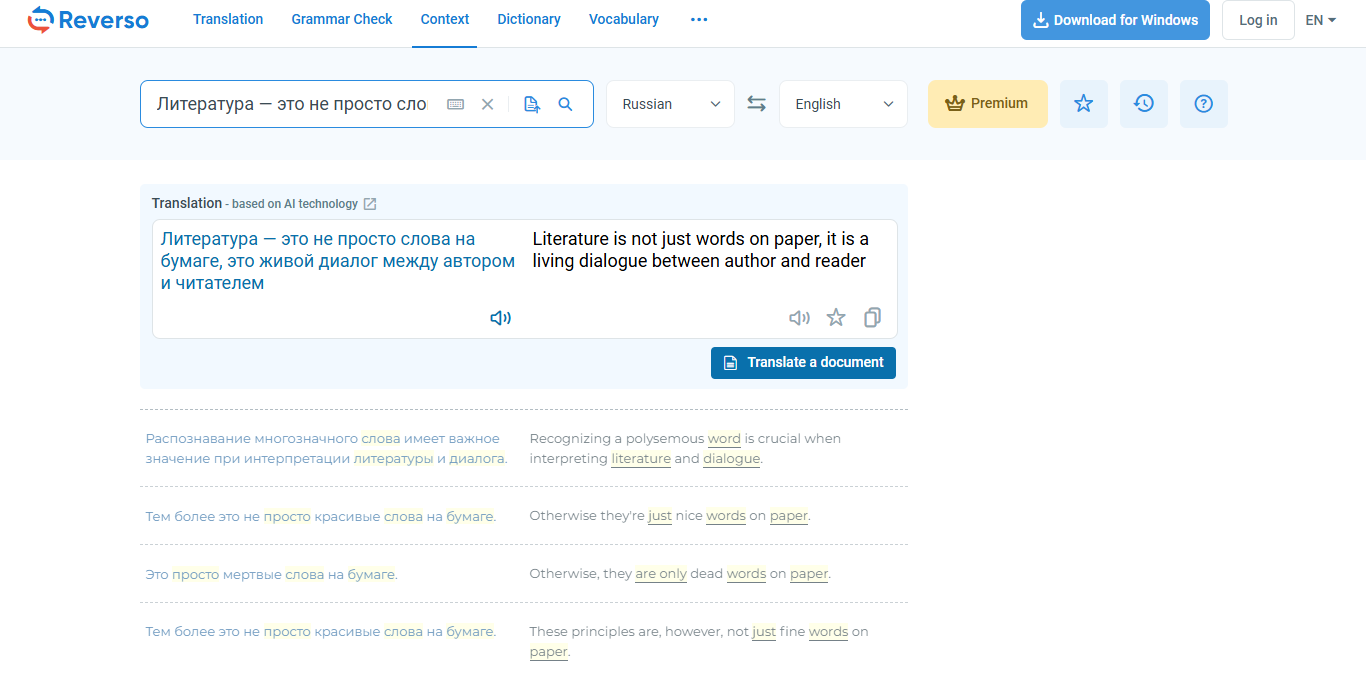
Task: Open the English target language dropdown
Action: 843,104
